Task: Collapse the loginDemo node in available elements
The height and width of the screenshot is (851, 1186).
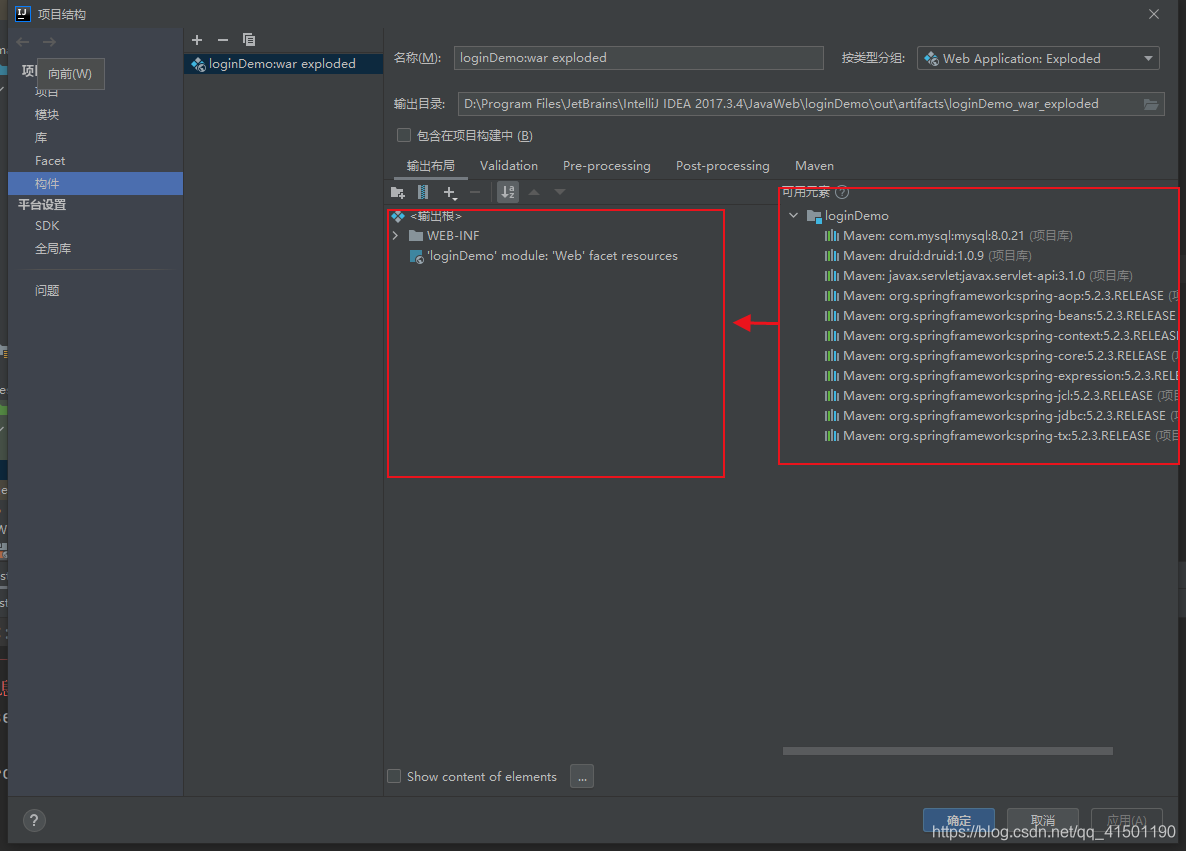Action: tap(794, 215)
